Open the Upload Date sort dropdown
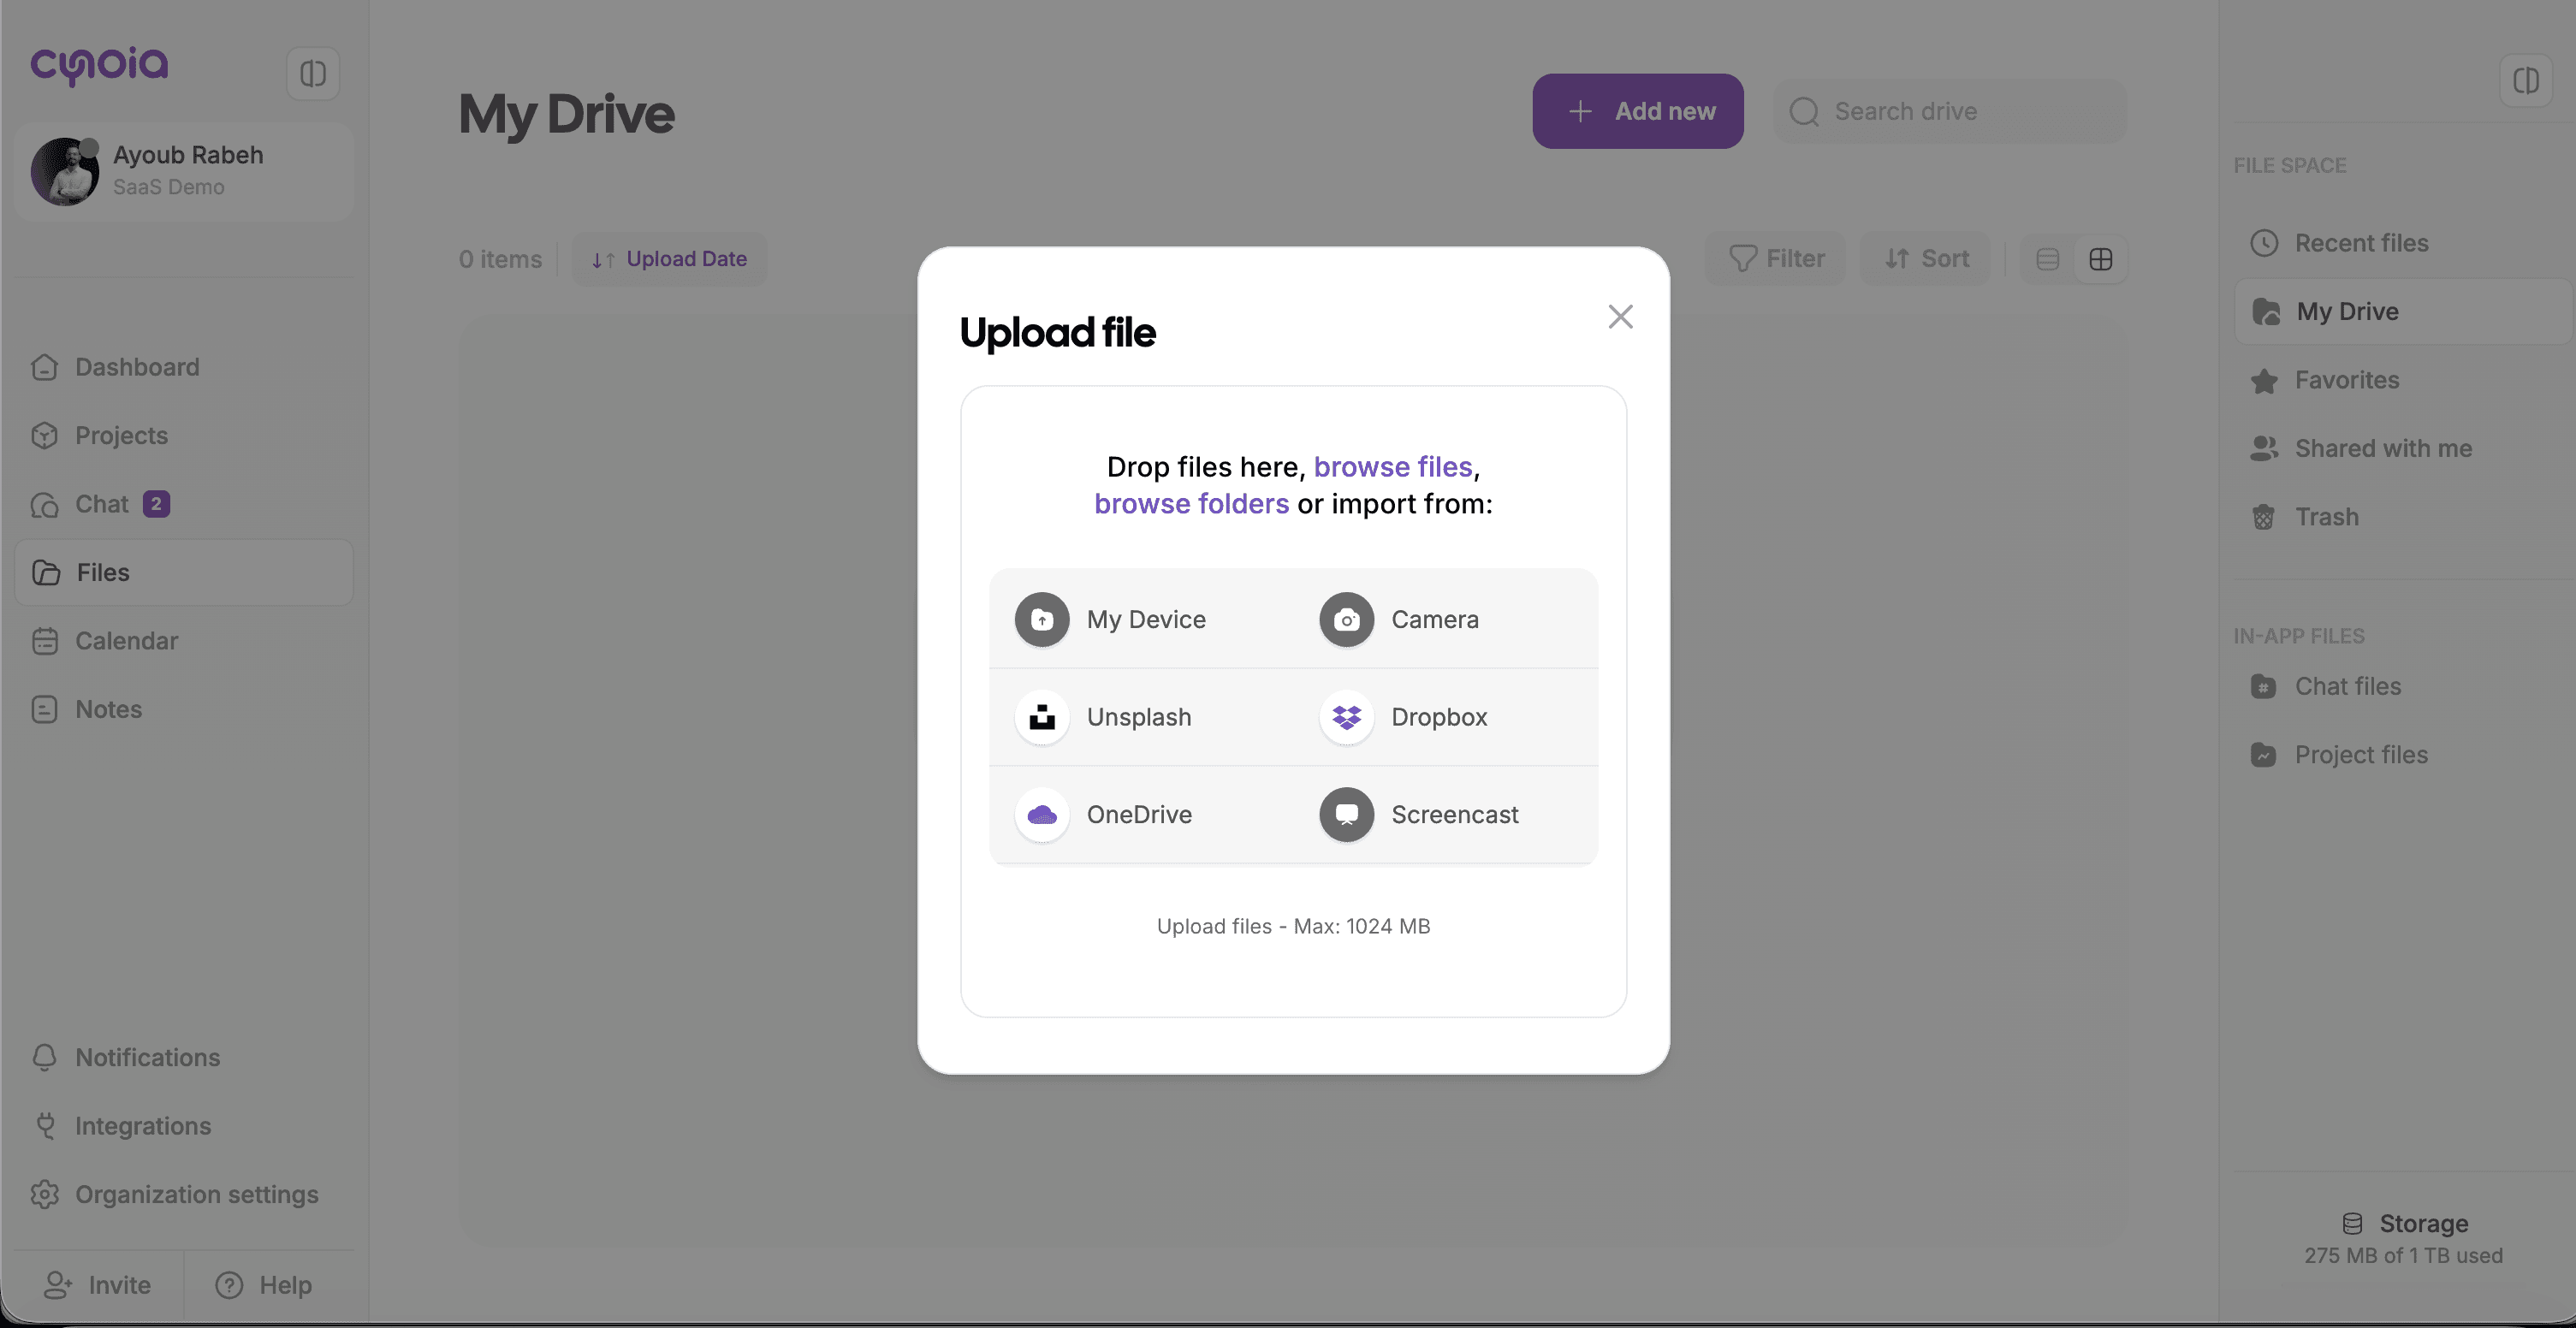This screenshot has height=1328, width=2576. (x=669, y=260)
